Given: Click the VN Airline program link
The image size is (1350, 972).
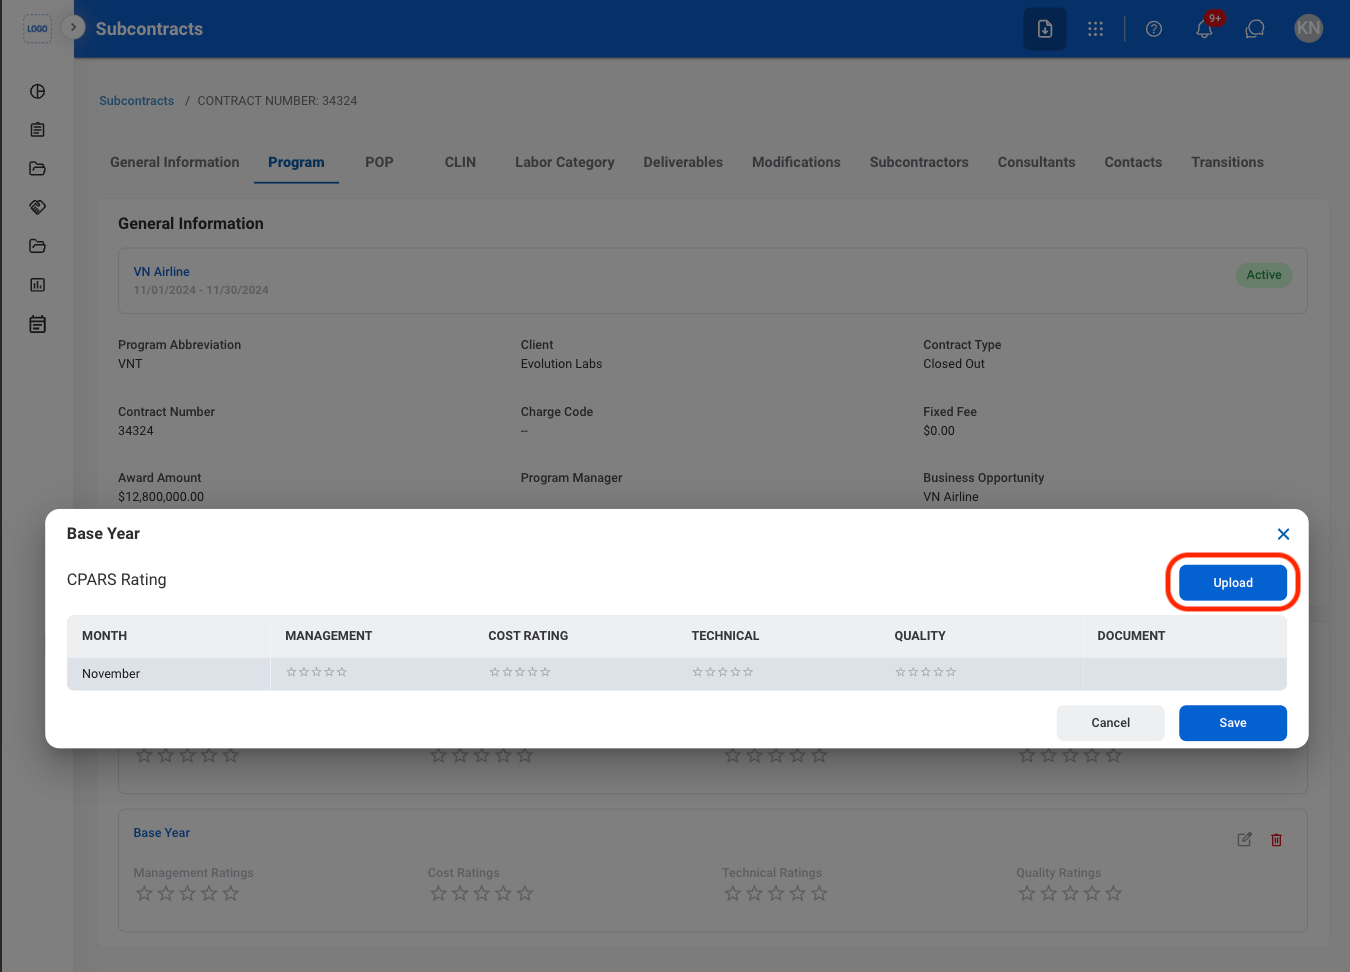Looking at the screenshot, I should (161, 272).
